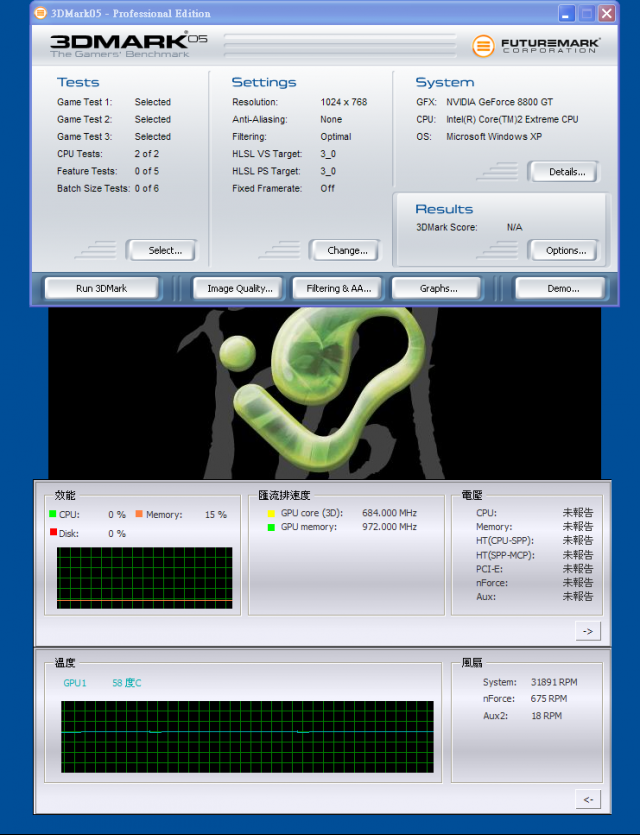Viewport: 640px width, 835px height.
Task: Click the Memory 15 % usage value
Action: coord(216,514)
